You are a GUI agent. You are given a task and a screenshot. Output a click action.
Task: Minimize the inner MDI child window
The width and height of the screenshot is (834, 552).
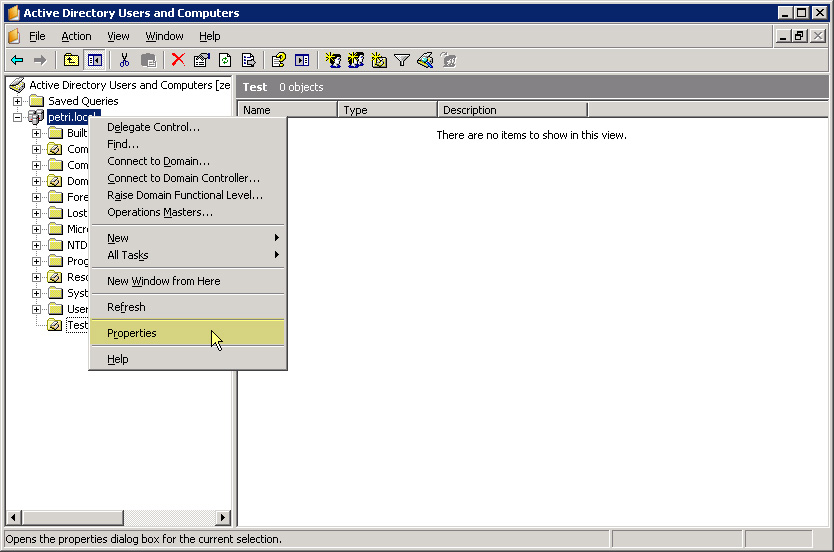783,36
